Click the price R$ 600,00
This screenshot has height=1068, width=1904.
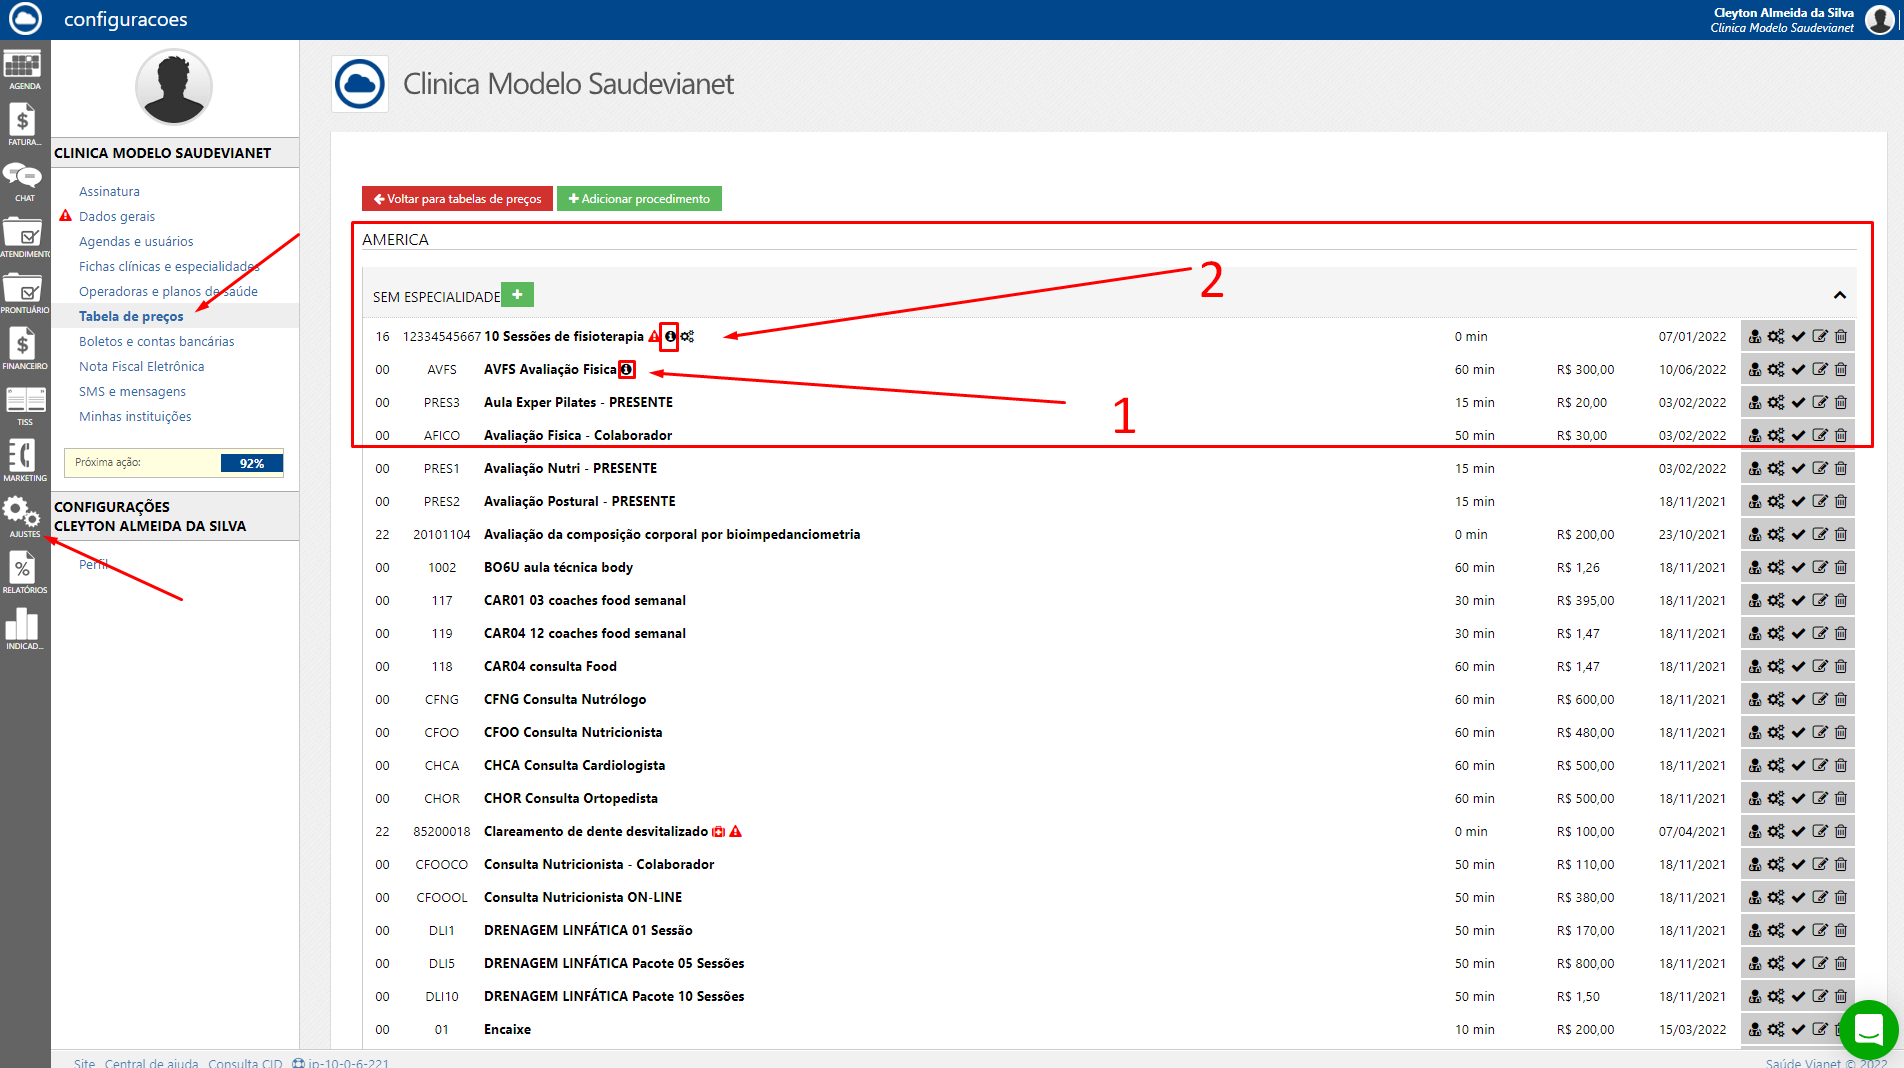pyautogui.click(x=1585, y=699)
